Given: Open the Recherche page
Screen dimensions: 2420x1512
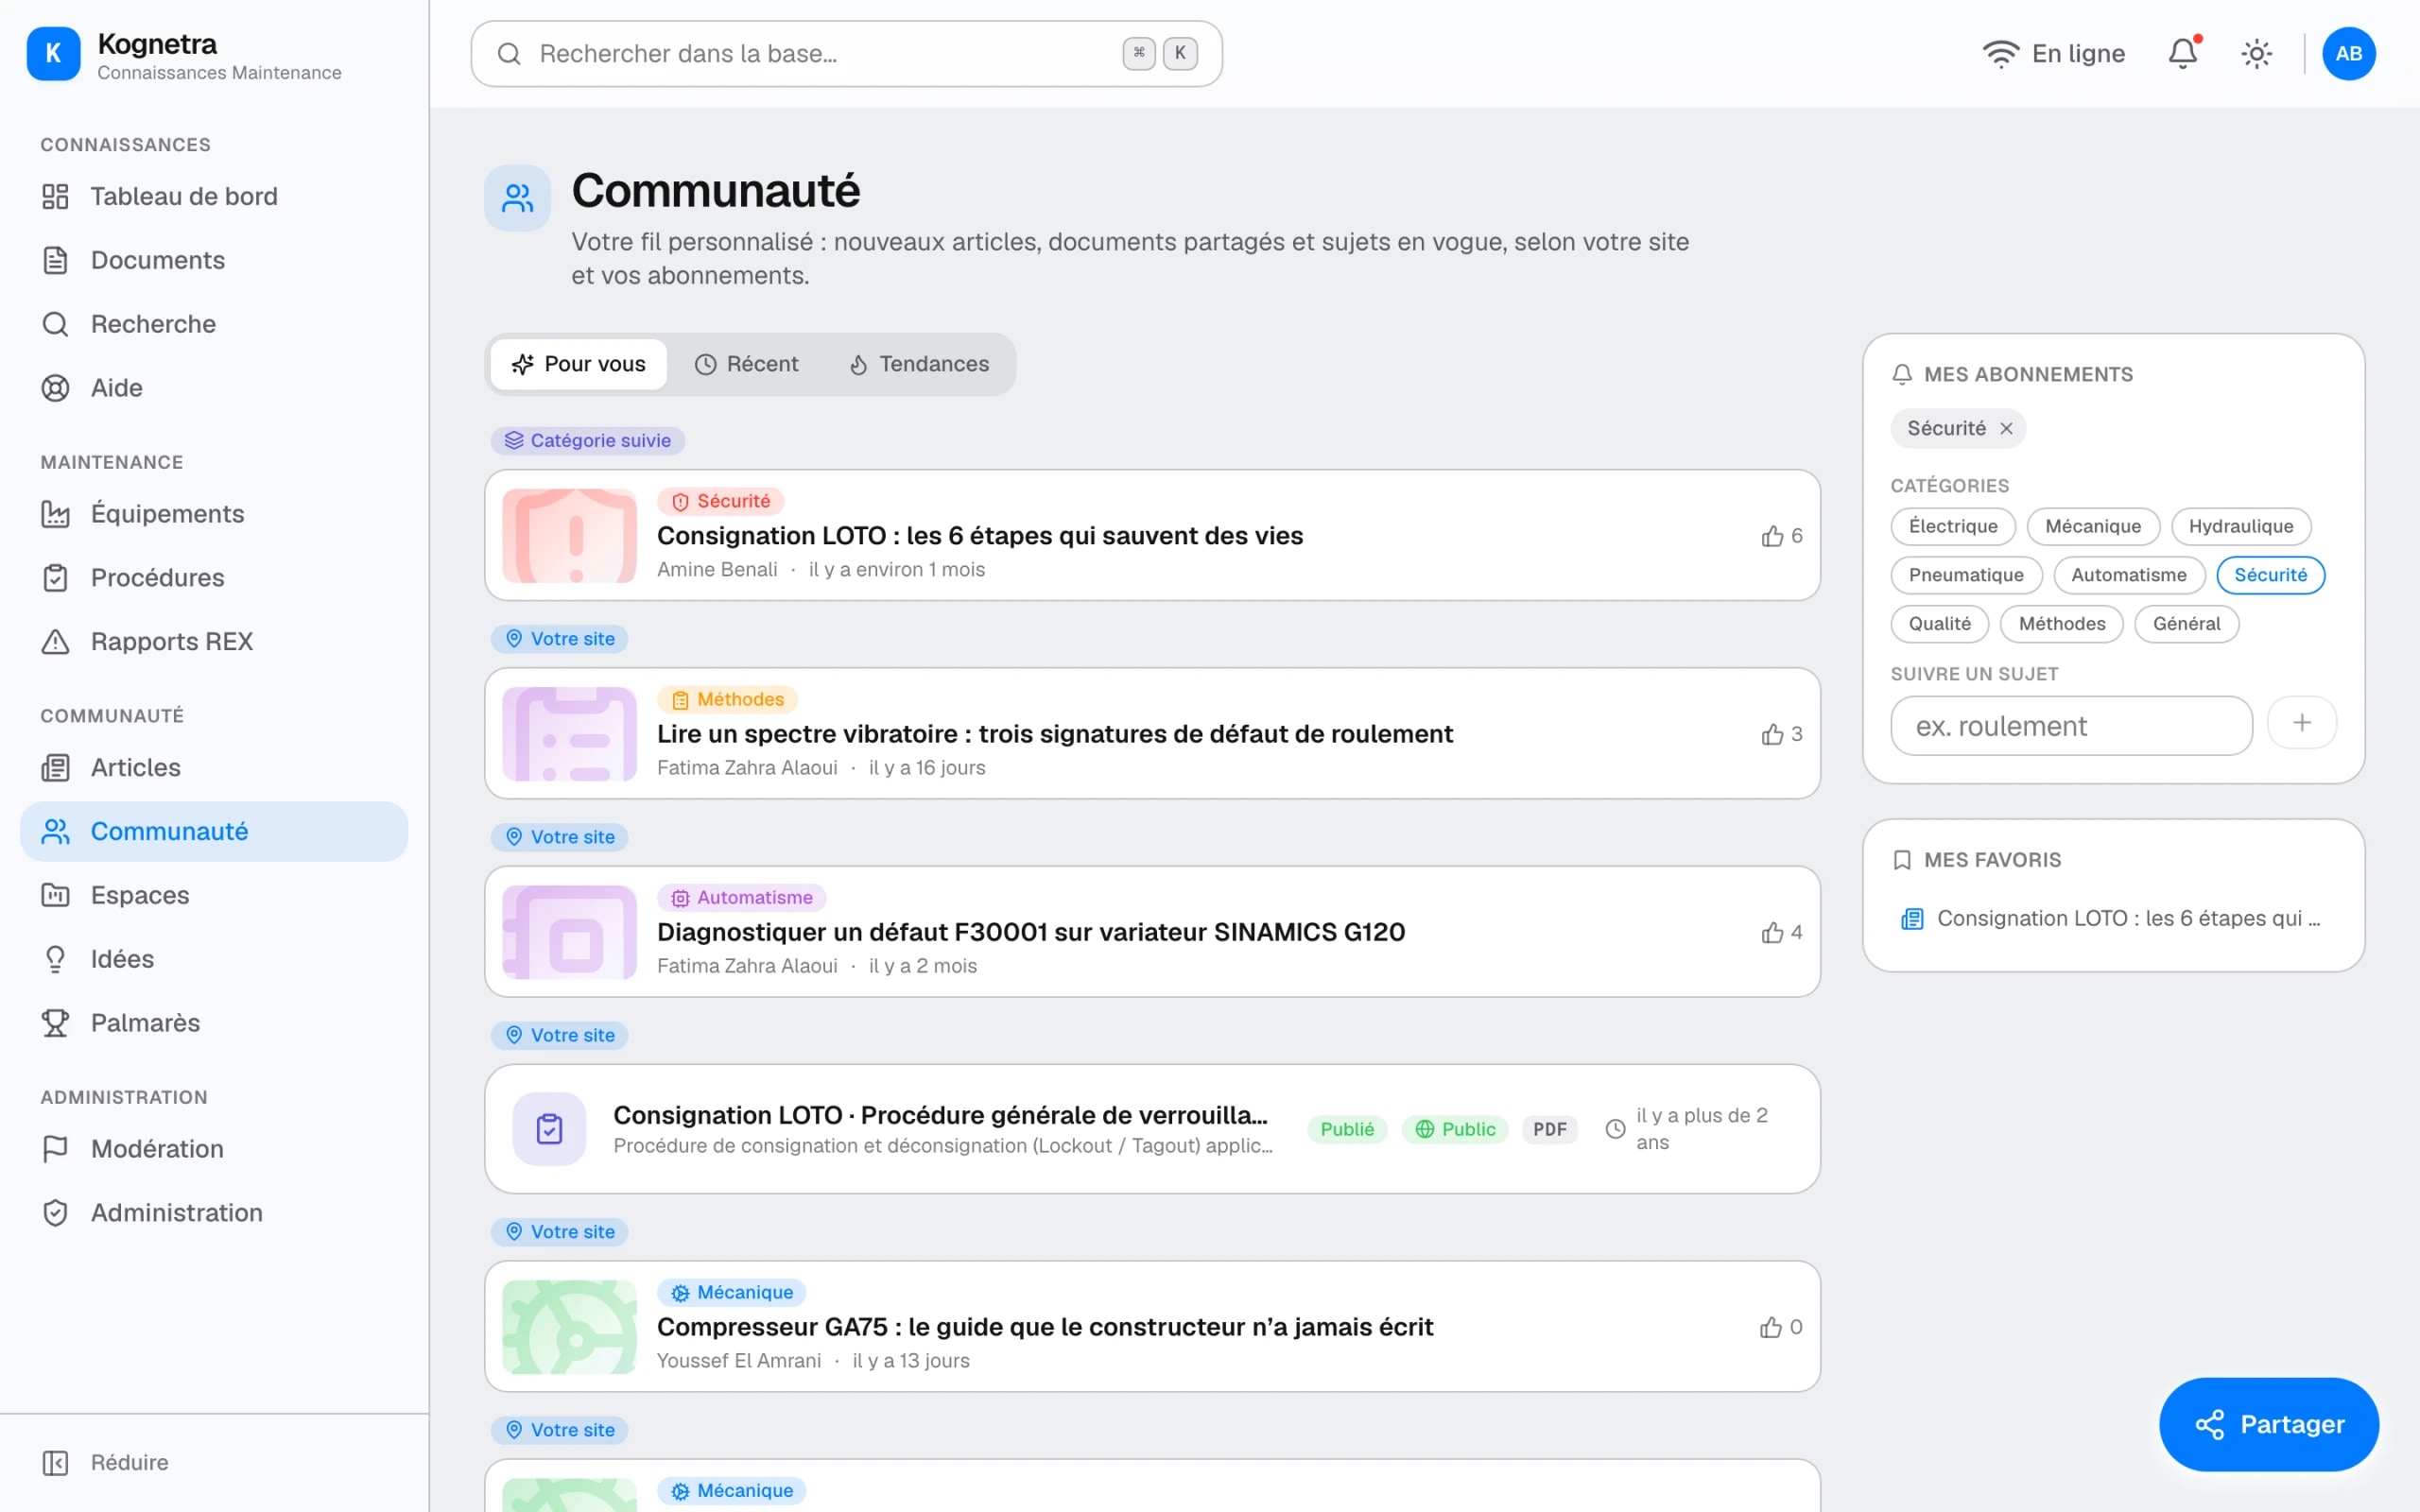Looking at the screenshot, I should click(214, 324).
